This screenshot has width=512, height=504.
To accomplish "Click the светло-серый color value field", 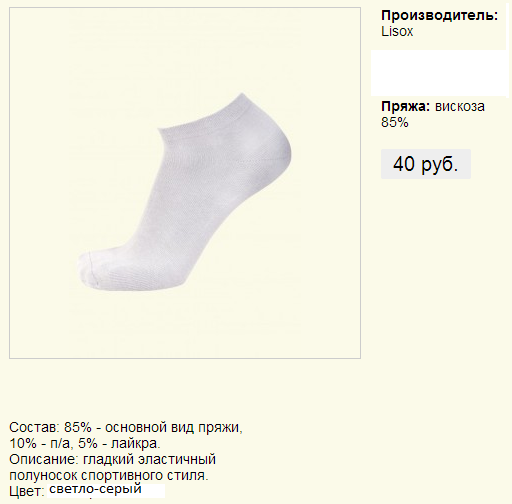I will pos(106,490).
